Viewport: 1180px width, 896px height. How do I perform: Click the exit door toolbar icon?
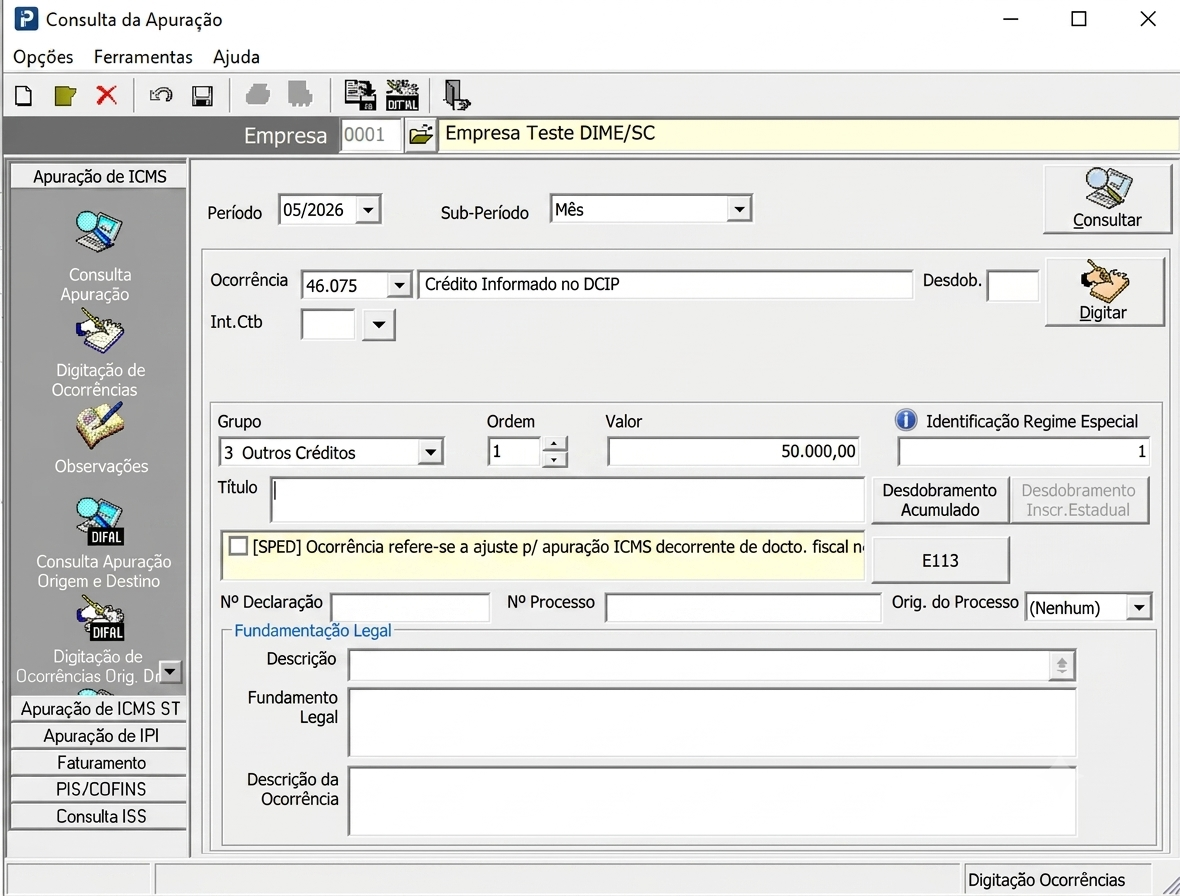456,95
